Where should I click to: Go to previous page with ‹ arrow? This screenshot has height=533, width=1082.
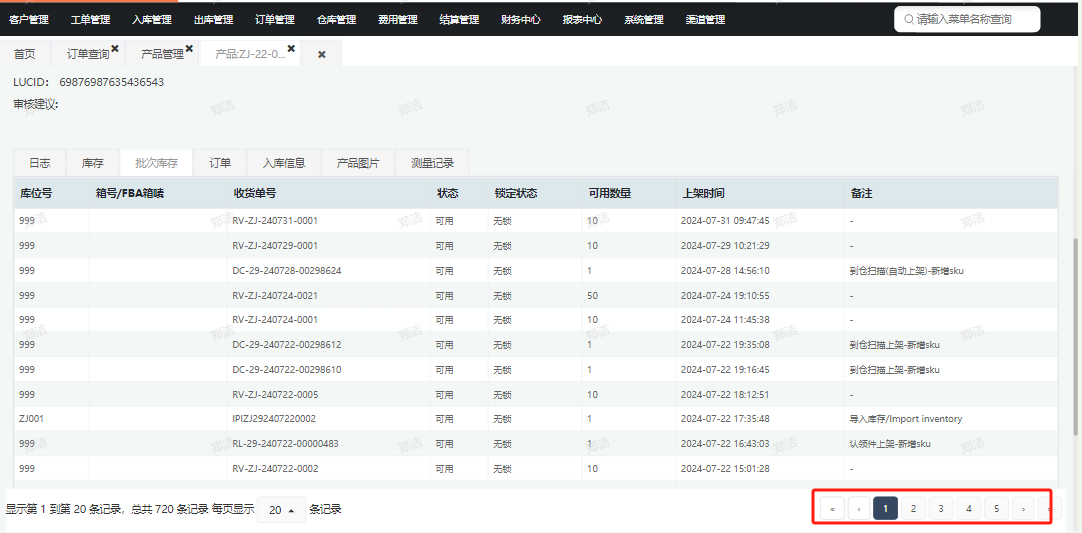tap(858, 509)
